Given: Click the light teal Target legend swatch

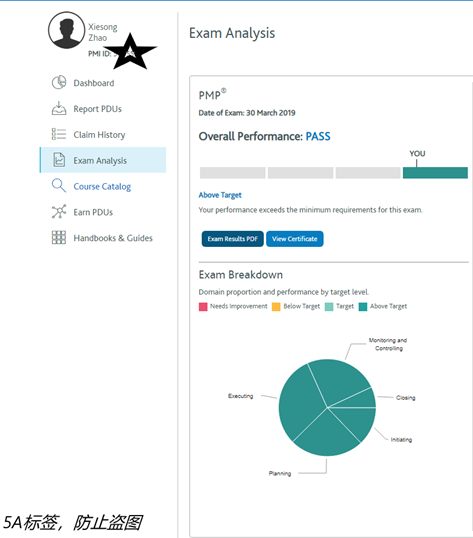Looking at the screenshot, I should (329, 306).
